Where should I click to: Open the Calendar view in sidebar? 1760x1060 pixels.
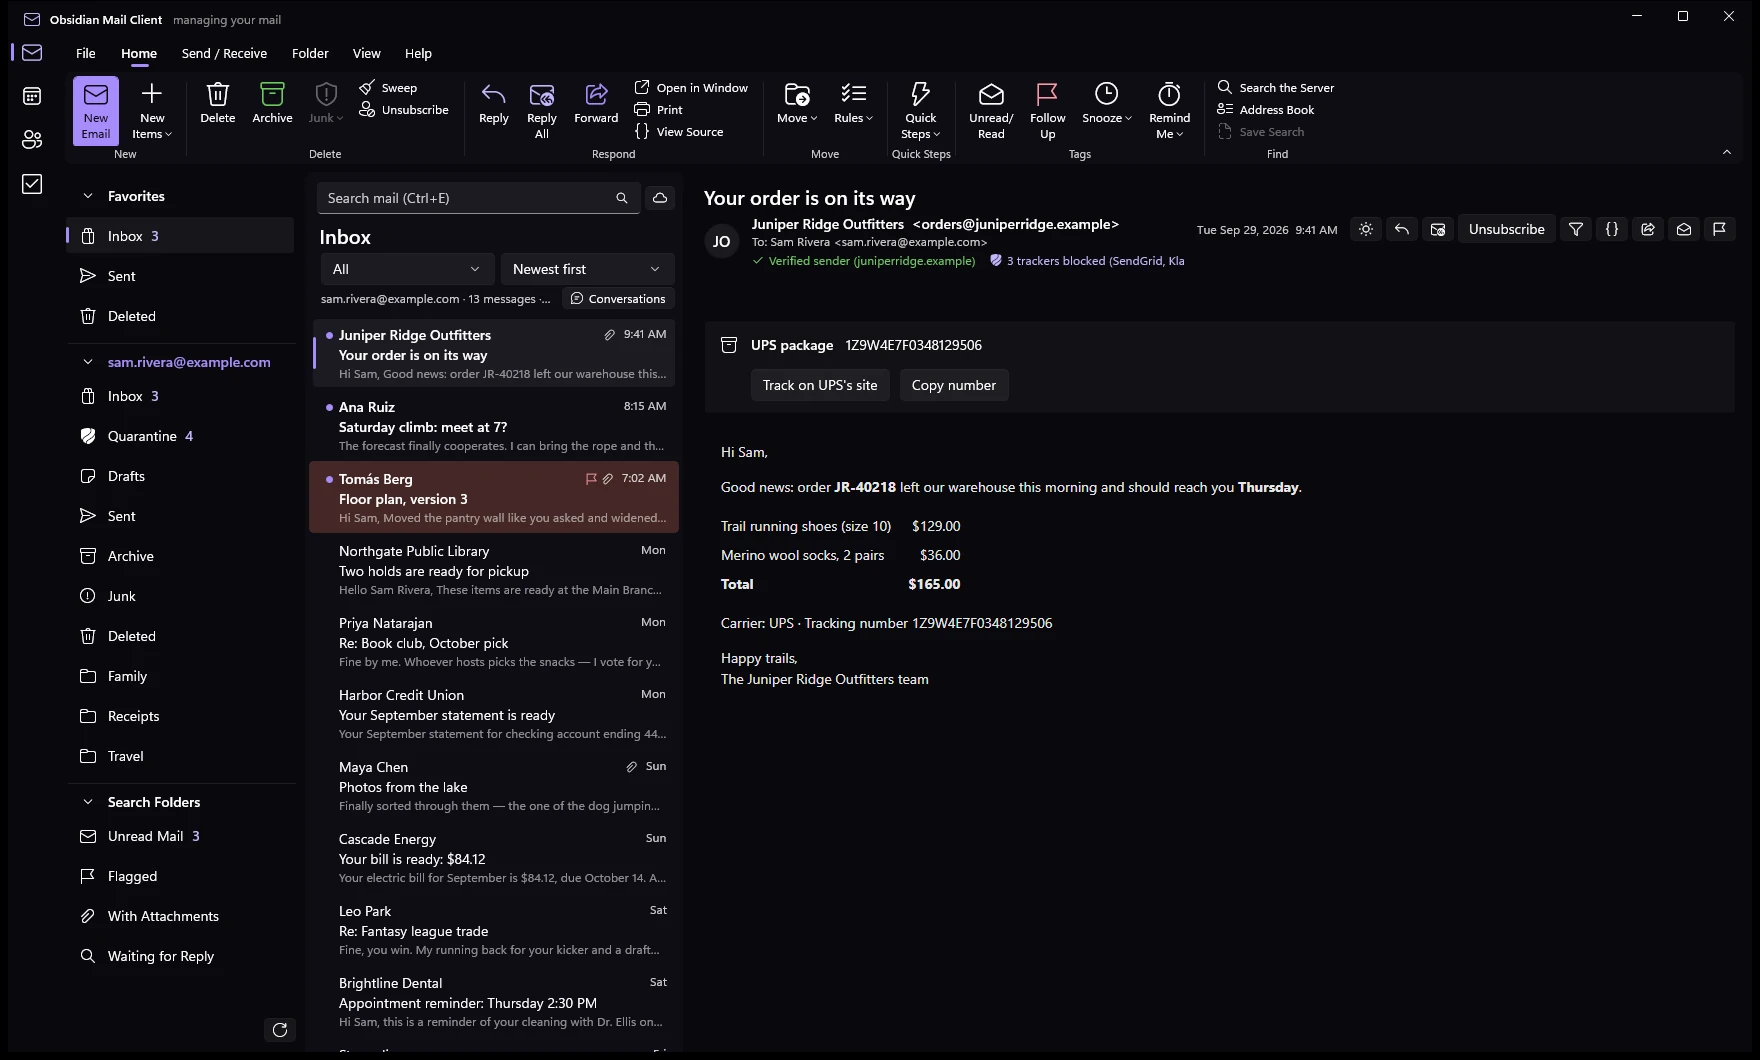click(32, 96)
